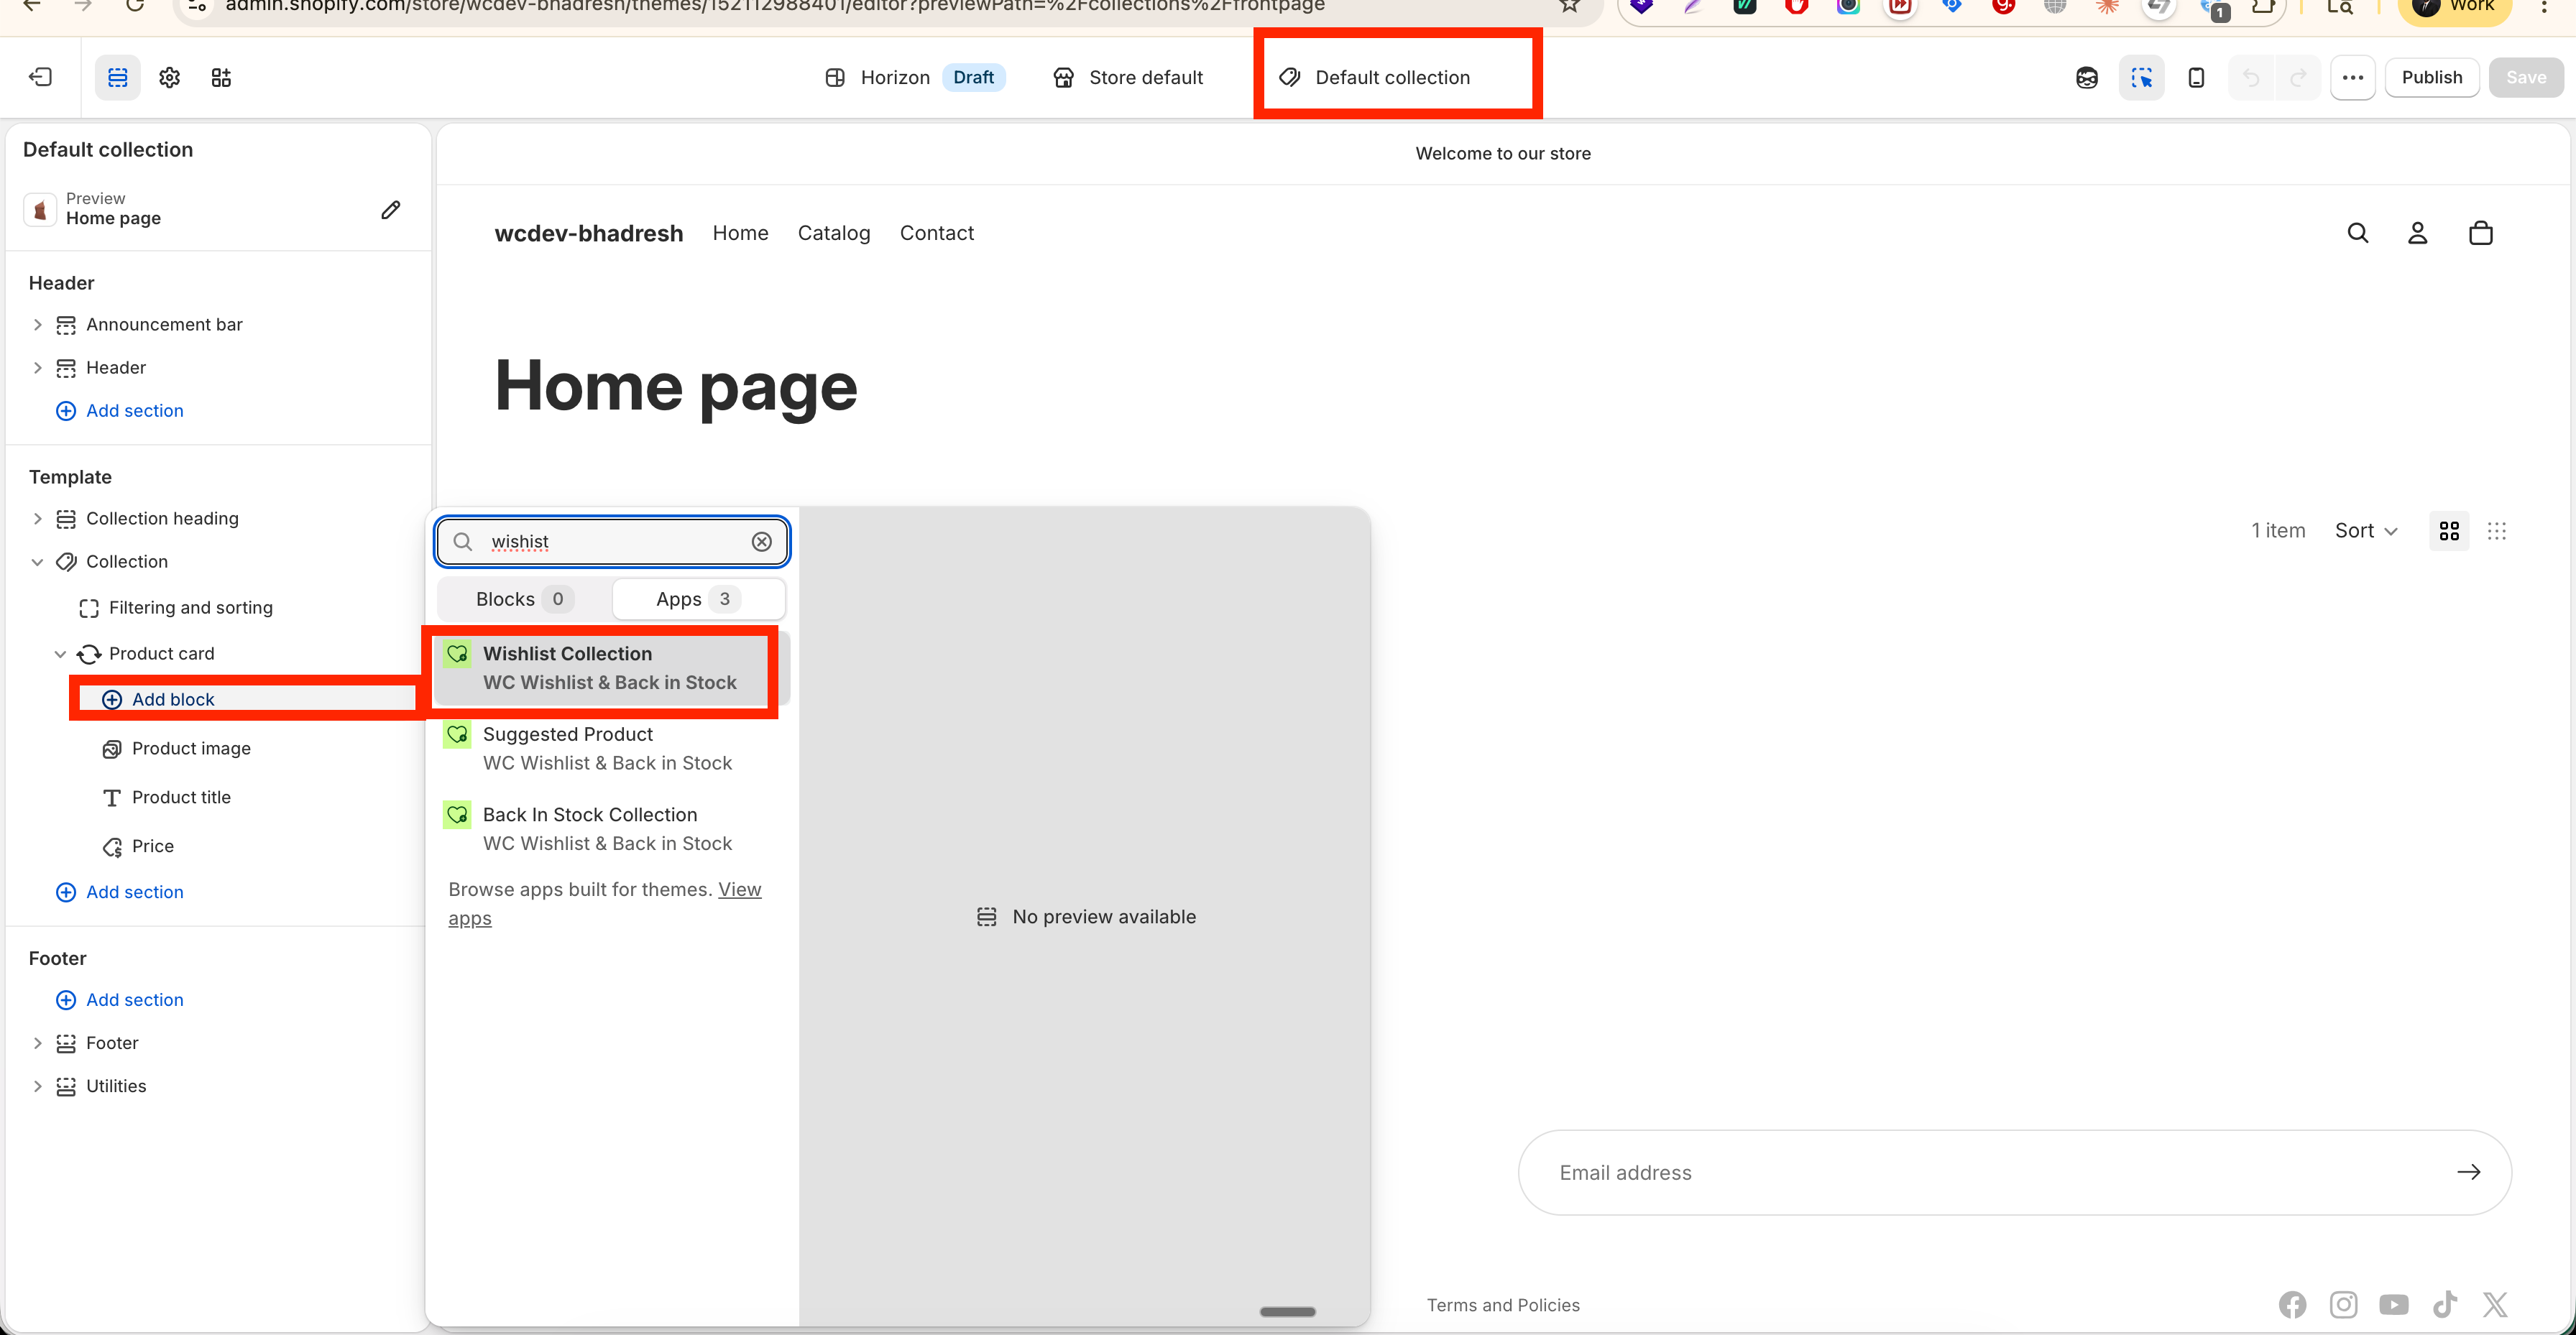Open the storefront search icon
Image resolution: width=2576 pixels, height=1335 pixels.
2358,233
